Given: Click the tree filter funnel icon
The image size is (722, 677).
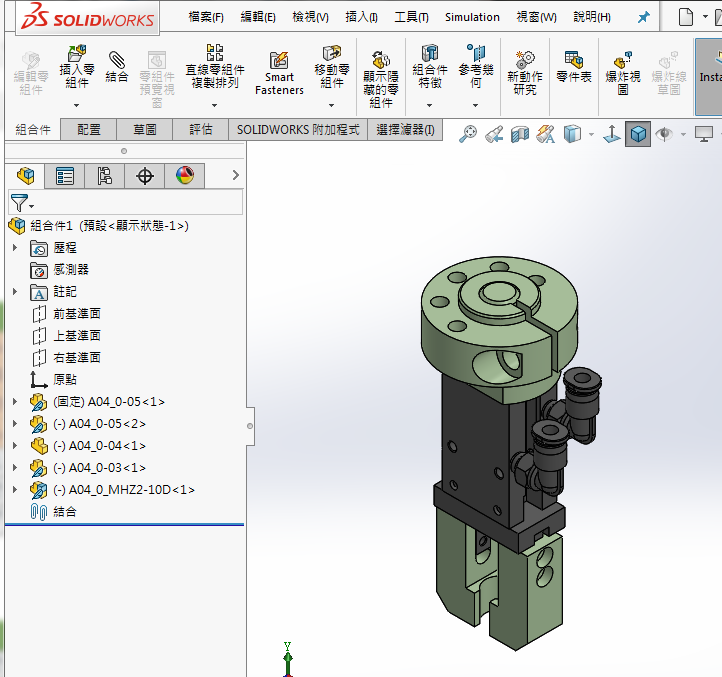Looking at the screenshot, I should [19, 202].
